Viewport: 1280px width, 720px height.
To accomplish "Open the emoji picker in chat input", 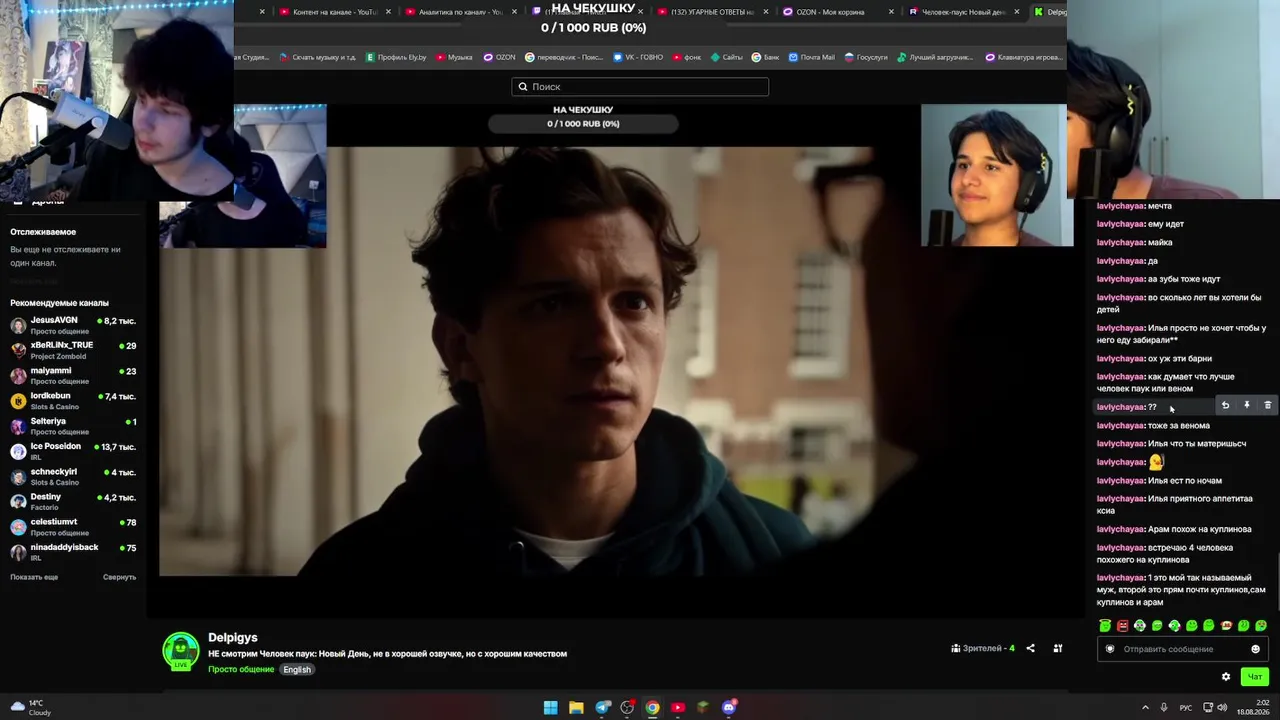I will click(x=1255, y=649).
